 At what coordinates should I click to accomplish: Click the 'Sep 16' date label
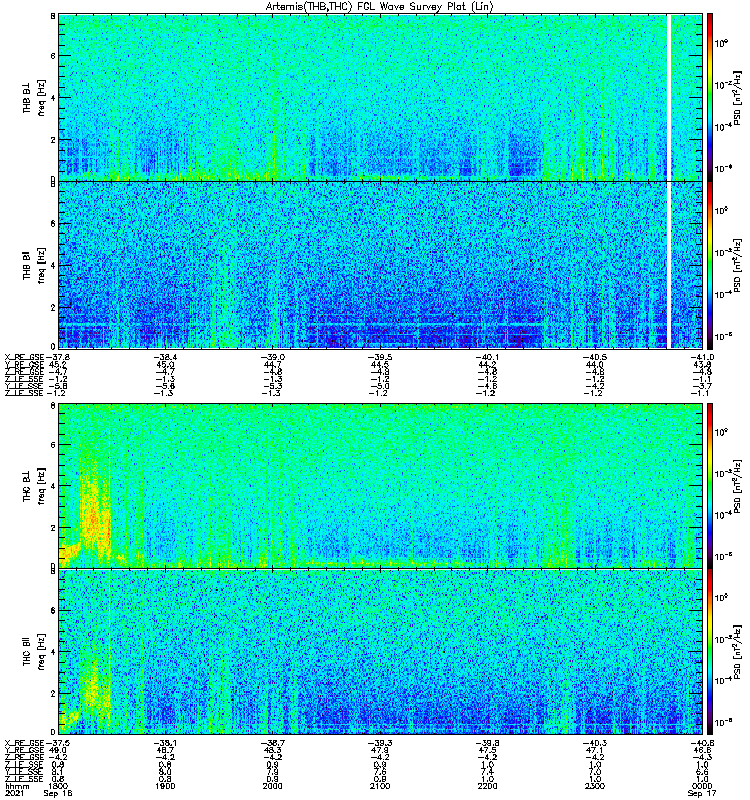coord(58,793)
